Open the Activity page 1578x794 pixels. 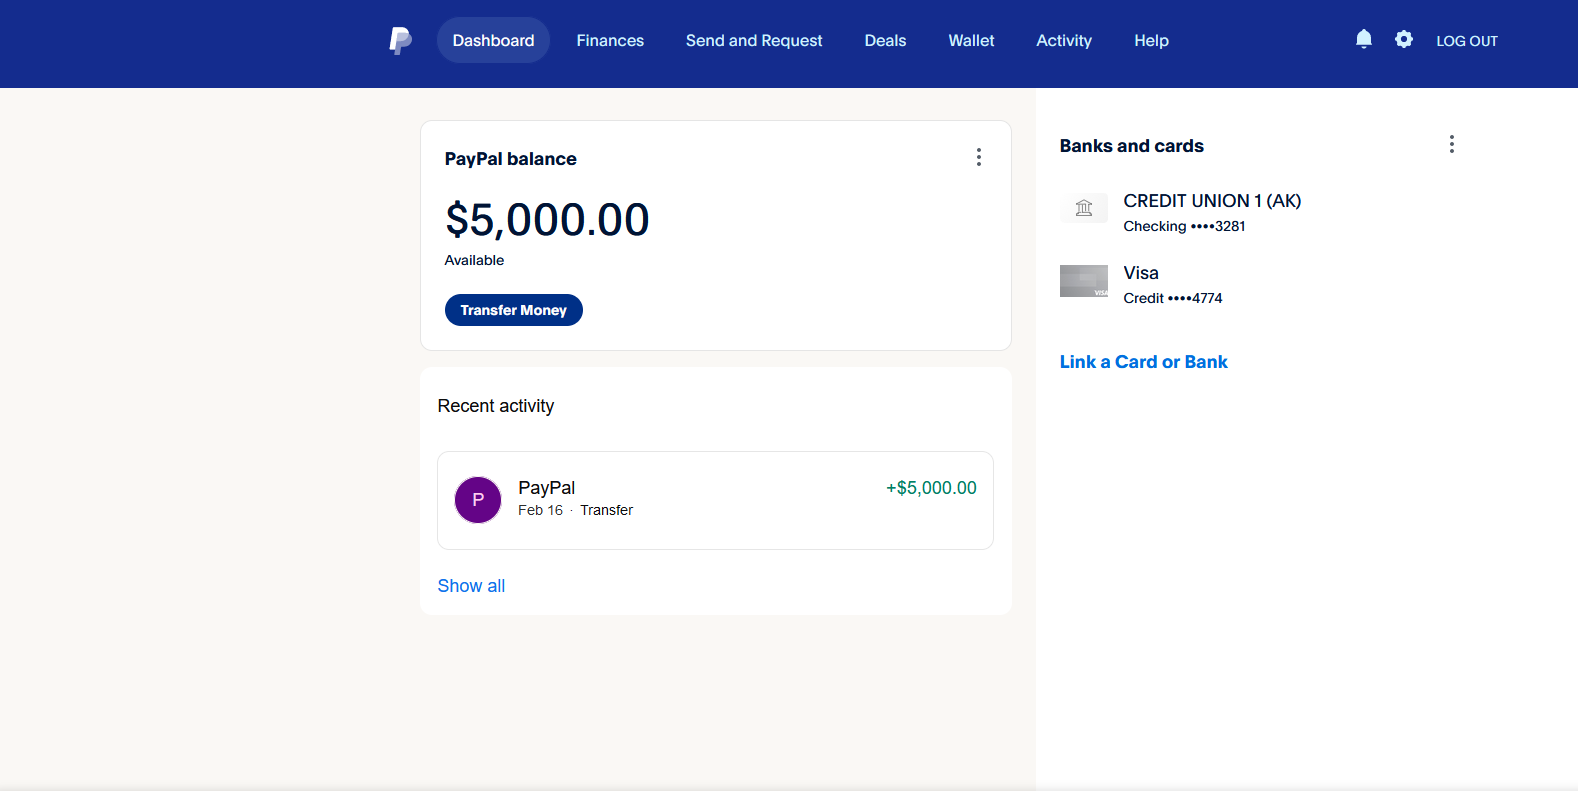click(x=1064, y=40)
